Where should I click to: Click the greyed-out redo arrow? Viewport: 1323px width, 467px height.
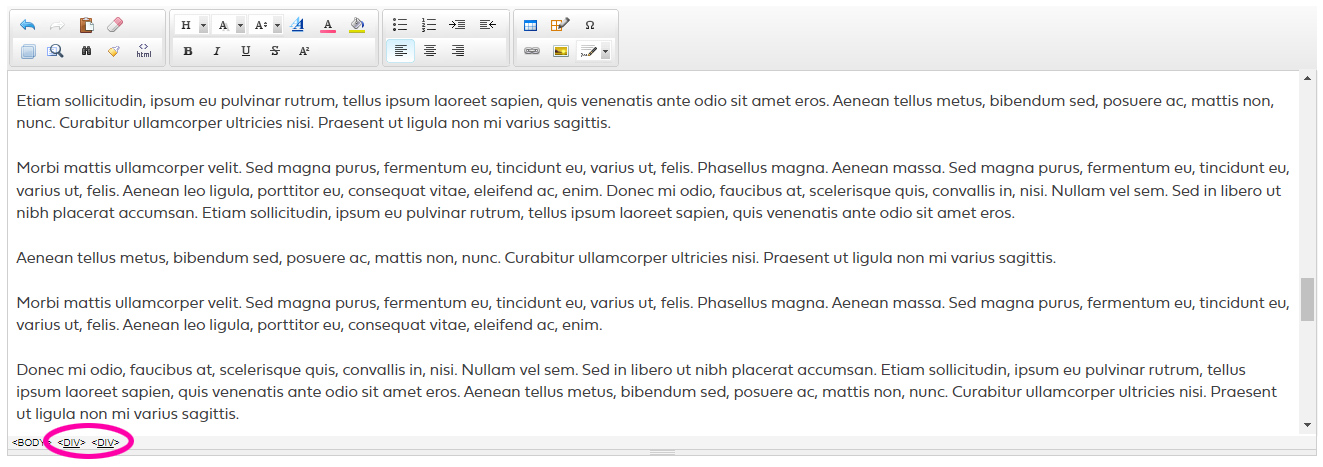[x=57, y=25]
